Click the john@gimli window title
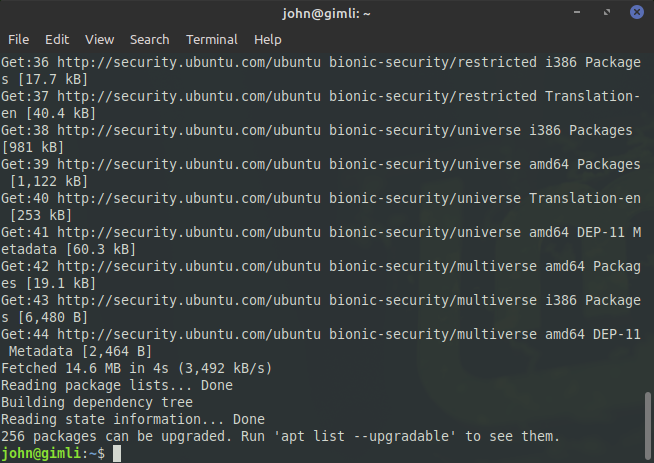Screen dimensions: 654x463 (x=326, y=14)
